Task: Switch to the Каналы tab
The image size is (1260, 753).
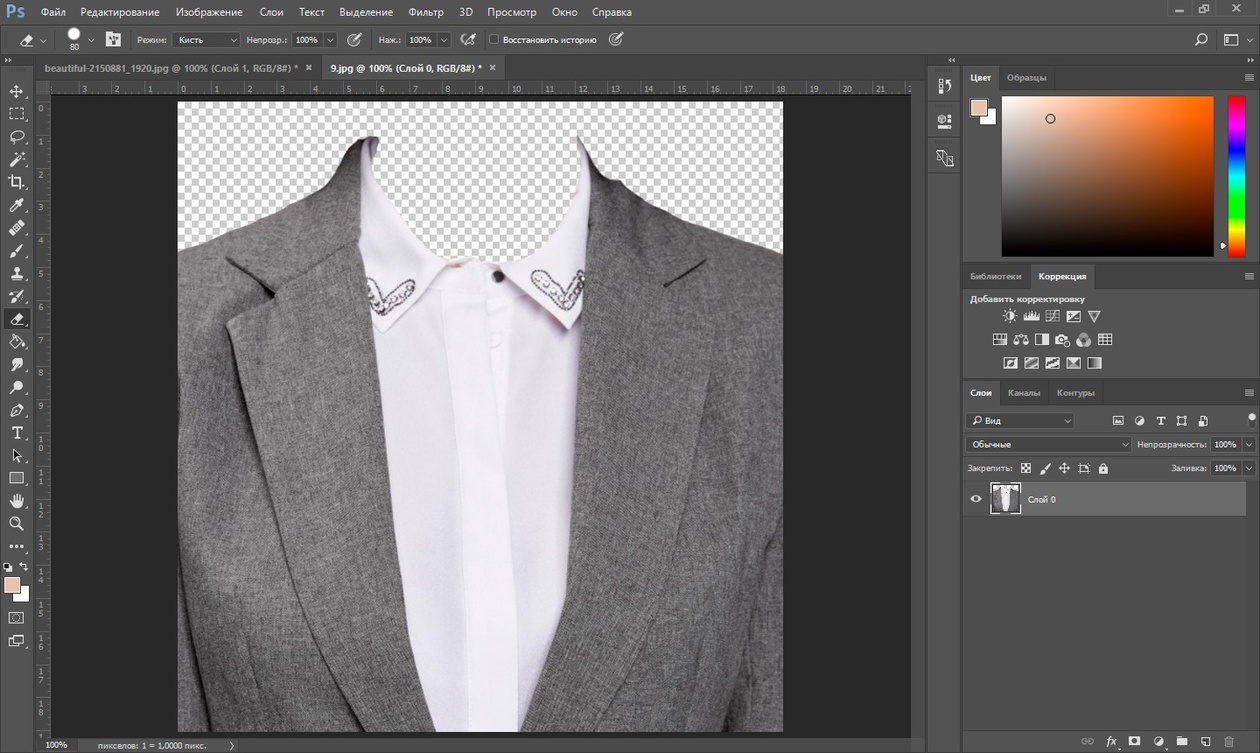Action: 1023,392
